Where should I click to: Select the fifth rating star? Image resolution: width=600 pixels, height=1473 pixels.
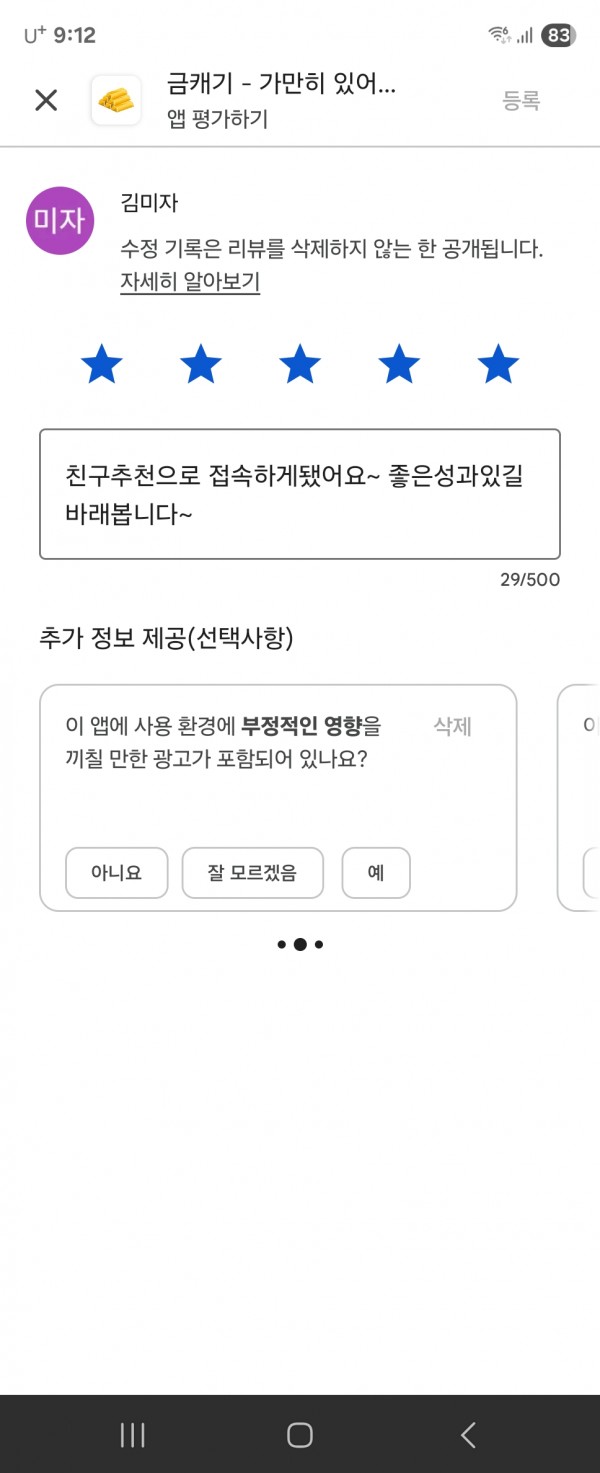[498, 364]
